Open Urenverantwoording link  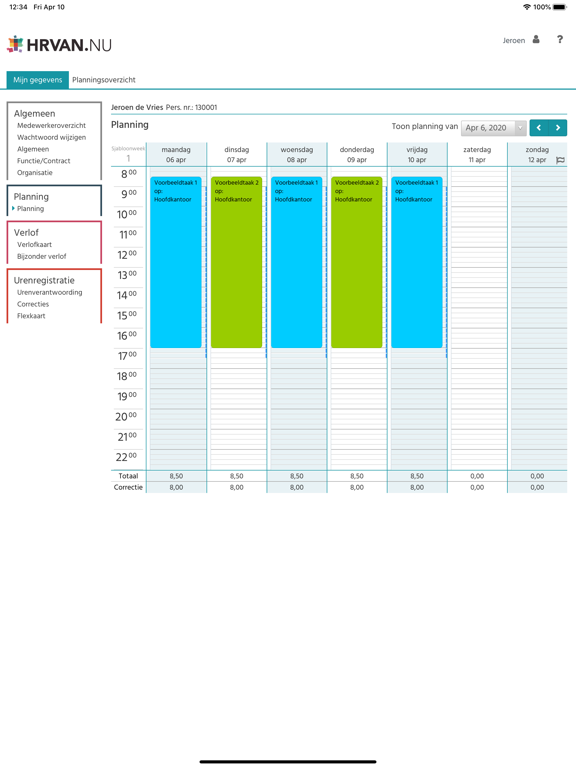[49, 292]
